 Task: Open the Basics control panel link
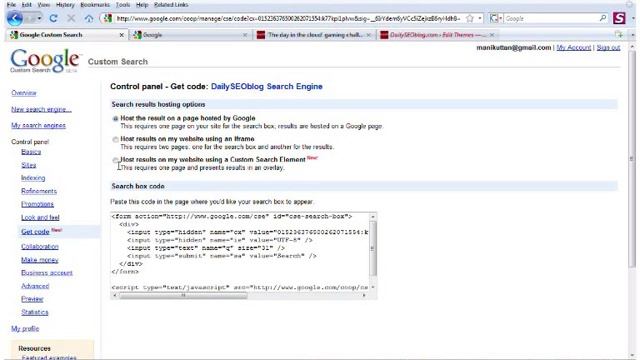point(31,152)
